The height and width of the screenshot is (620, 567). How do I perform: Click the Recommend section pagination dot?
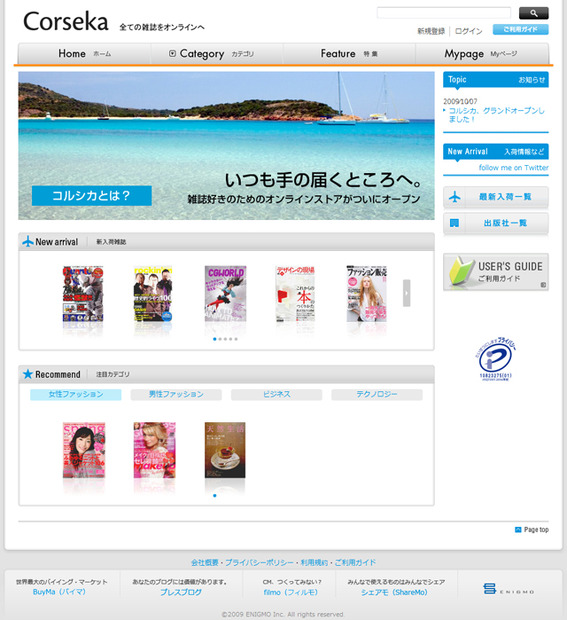(x=215, y=495)
